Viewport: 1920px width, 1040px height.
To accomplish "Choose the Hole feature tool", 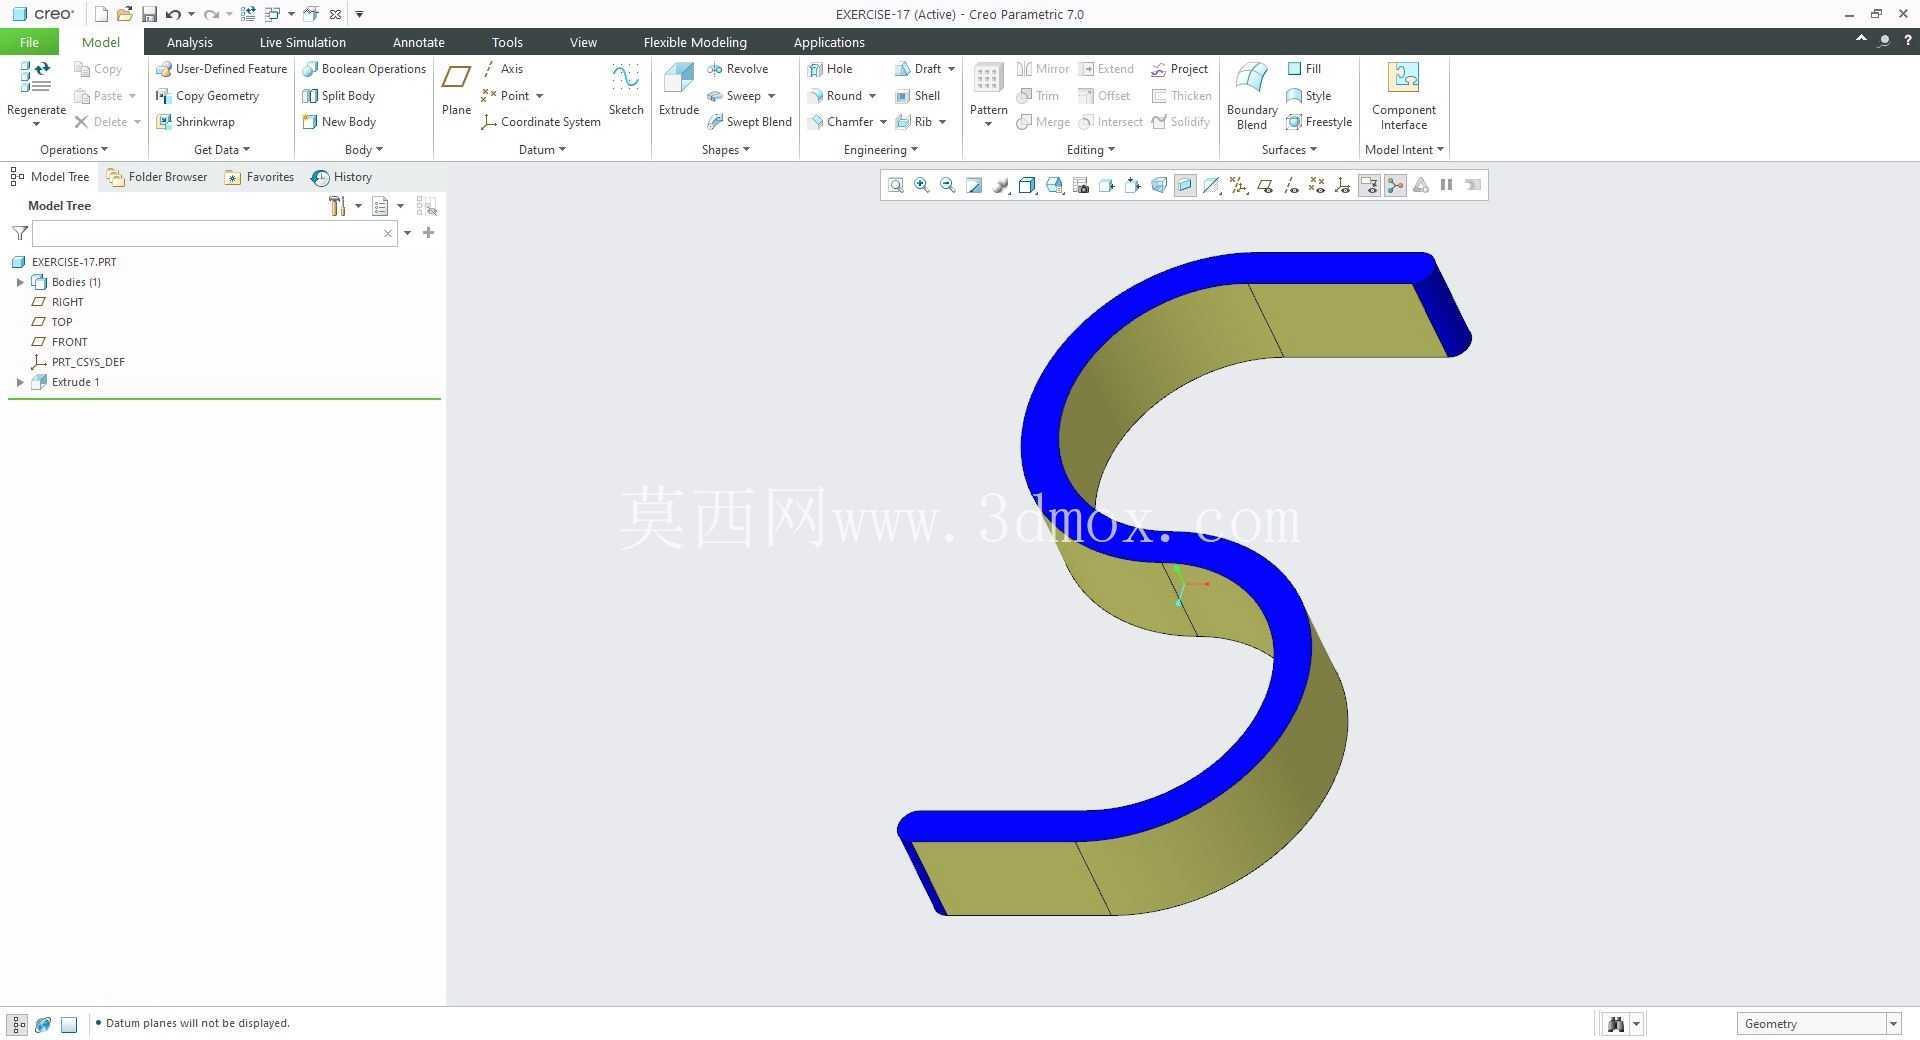I will pyautogui.click(x=830, y=69).
